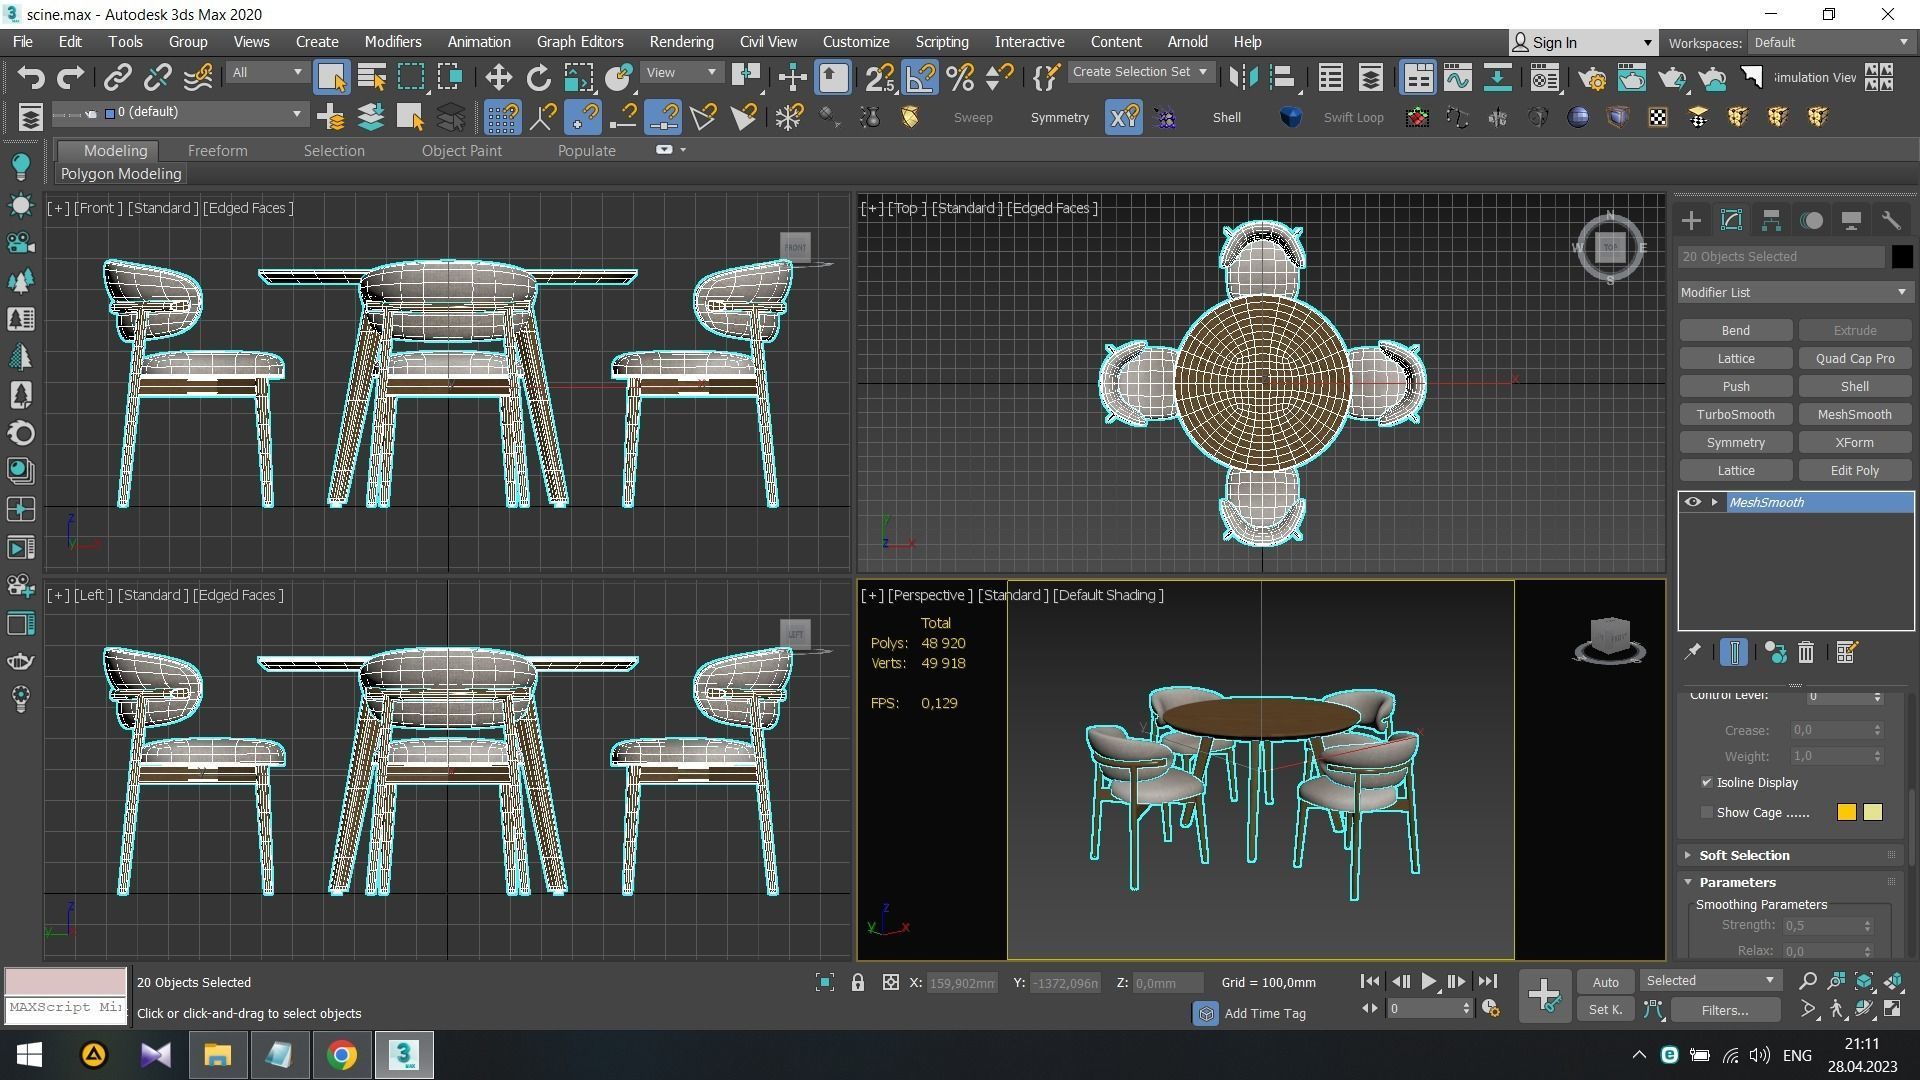Image resolution: width=1920 pixels, height=1080 pixels.
Task: Open File Explorer from the taskbar
Action: [217, 1055]
